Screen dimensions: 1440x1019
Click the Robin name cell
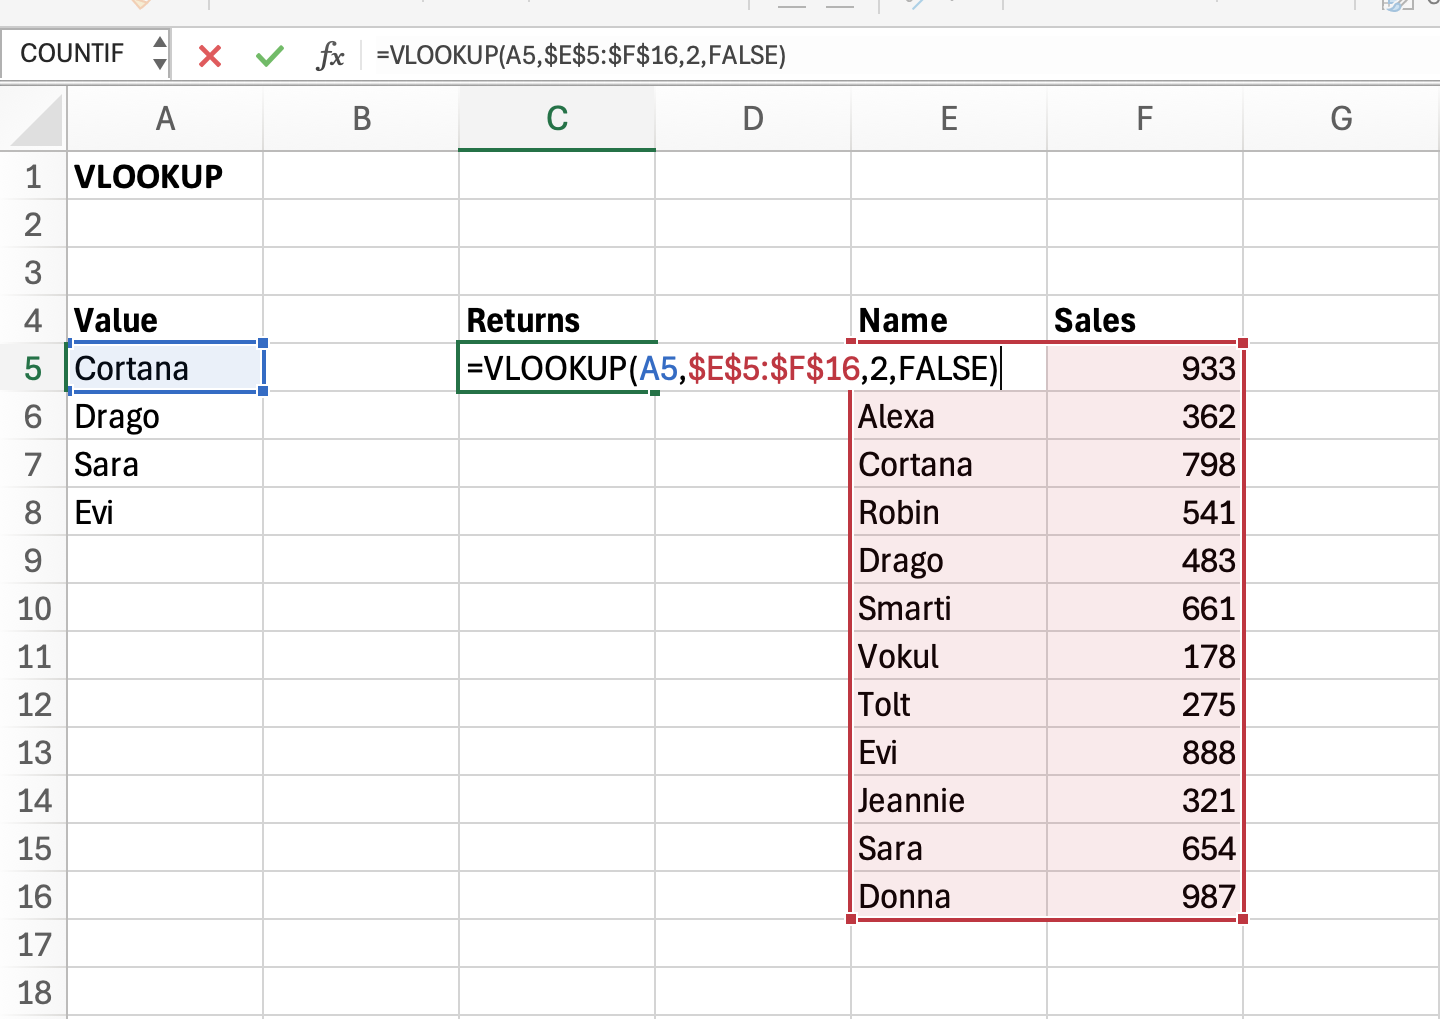pyautogui.click(x=949, y=512)
